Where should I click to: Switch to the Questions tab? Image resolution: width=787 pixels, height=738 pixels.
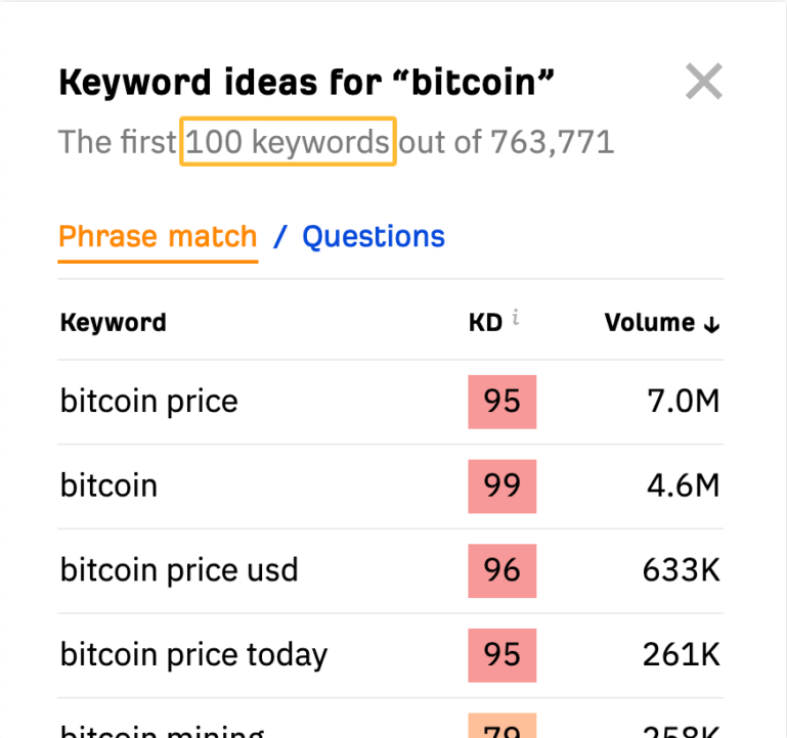tap(373, 237)
